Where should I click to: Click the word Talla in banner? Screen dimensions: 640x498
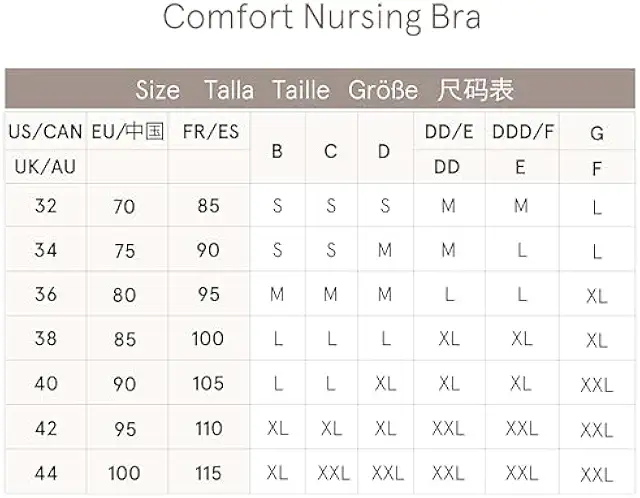coord(229,90)
